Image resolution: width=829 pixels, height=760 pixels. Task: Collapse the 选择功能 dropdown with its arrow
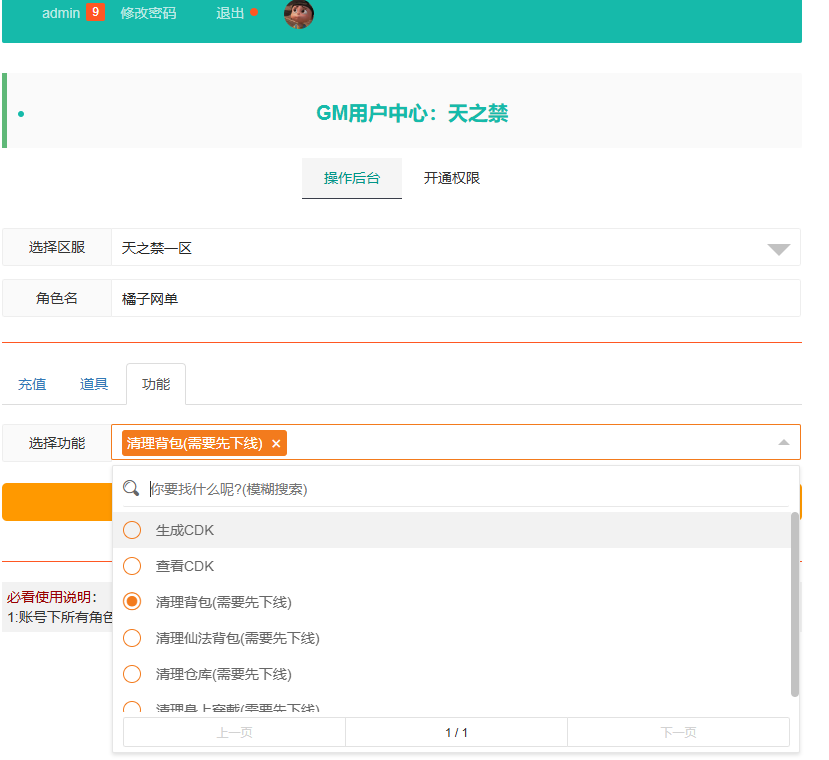point(783,441)
